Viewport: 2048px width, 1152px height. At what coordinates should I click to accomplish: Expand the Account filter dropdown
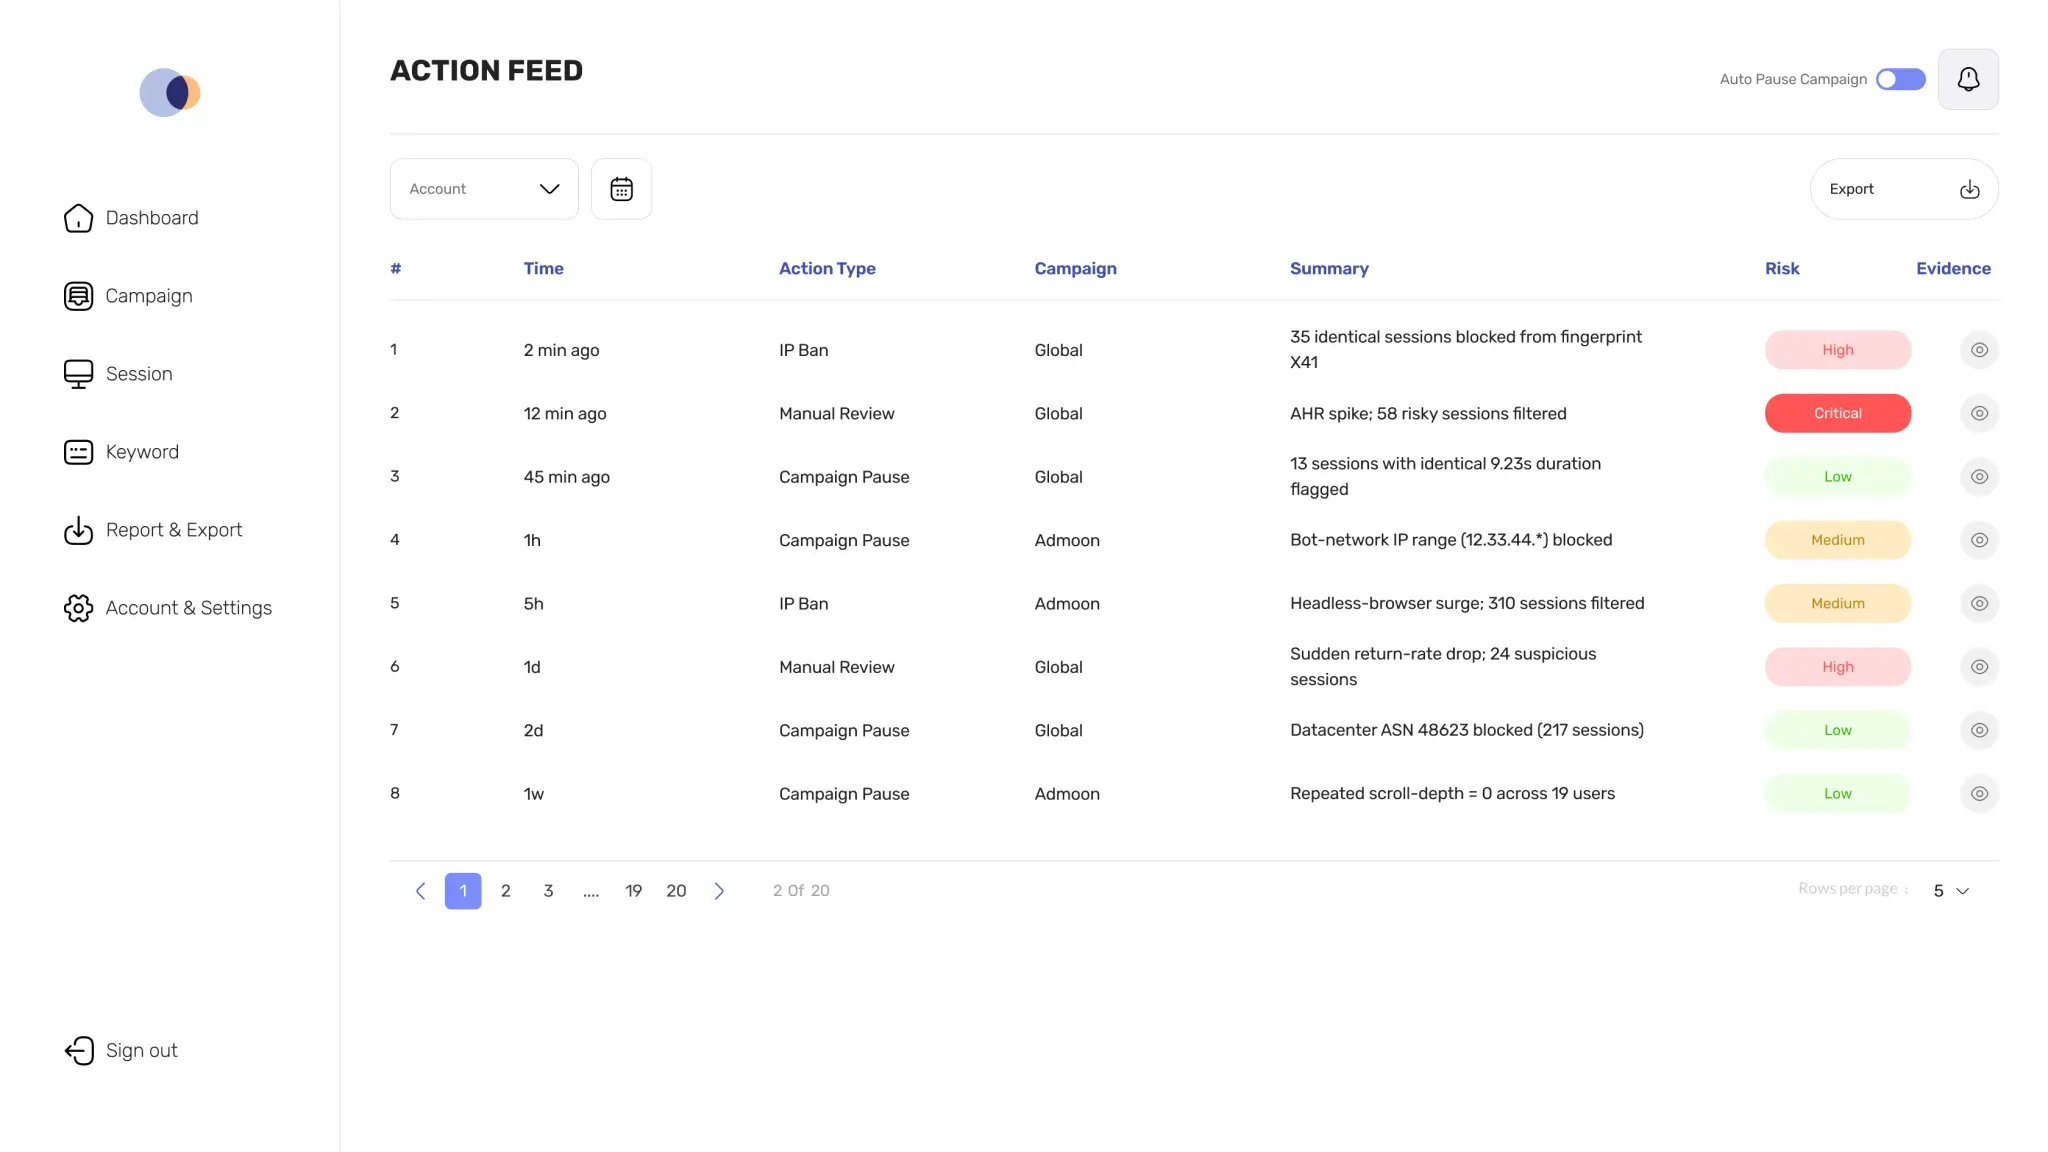point(484,189)
